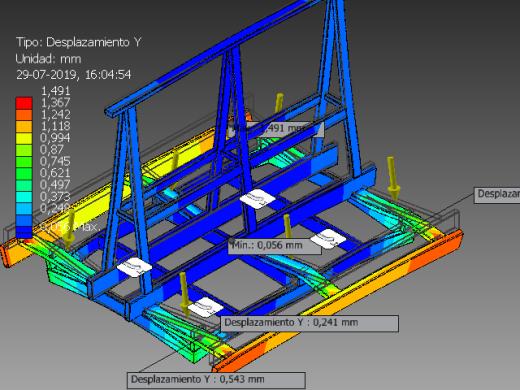Click the Tipo: Desplazamiento Y title text

pyautogui.click(x=79, y=42)
